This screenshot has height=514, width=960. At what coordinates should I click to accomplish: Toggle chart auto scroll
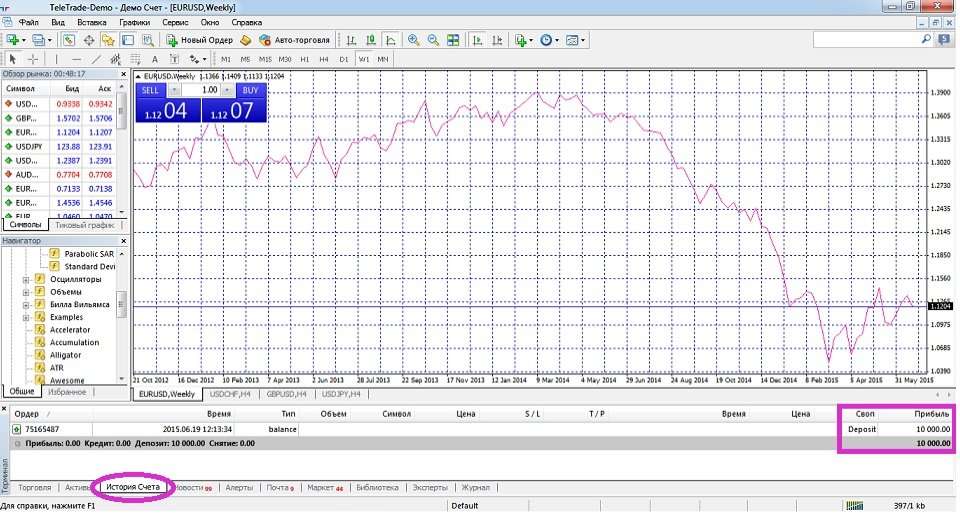(x=478, y=40)
